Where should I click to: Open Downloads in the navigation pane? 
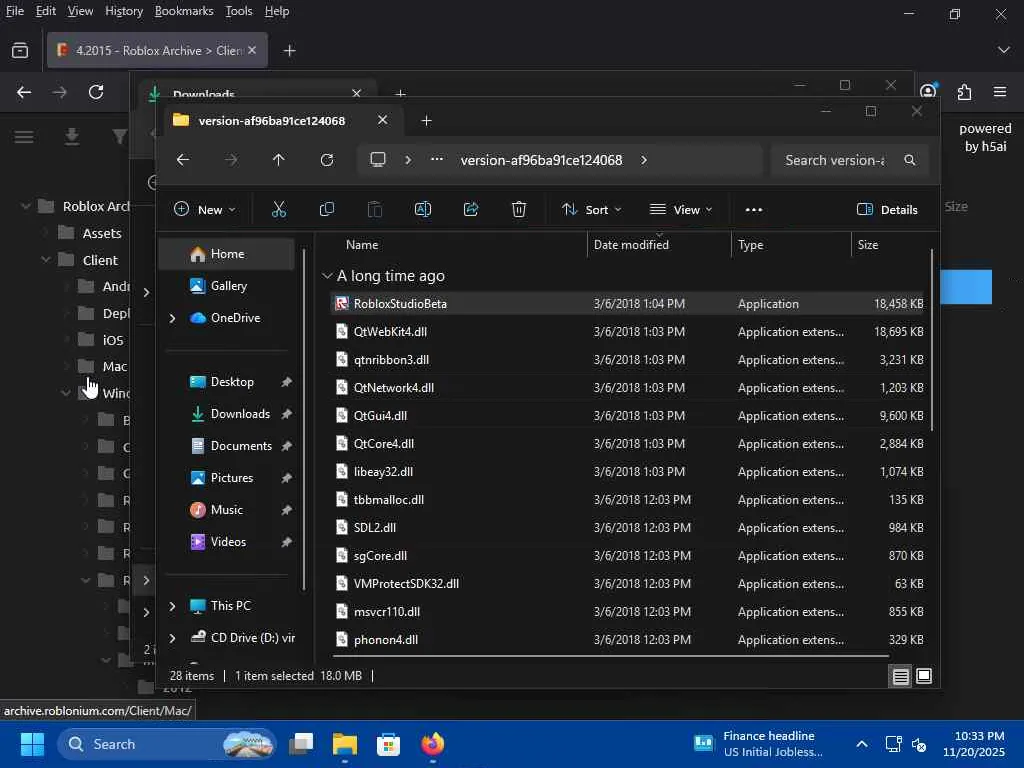[240, 414]
